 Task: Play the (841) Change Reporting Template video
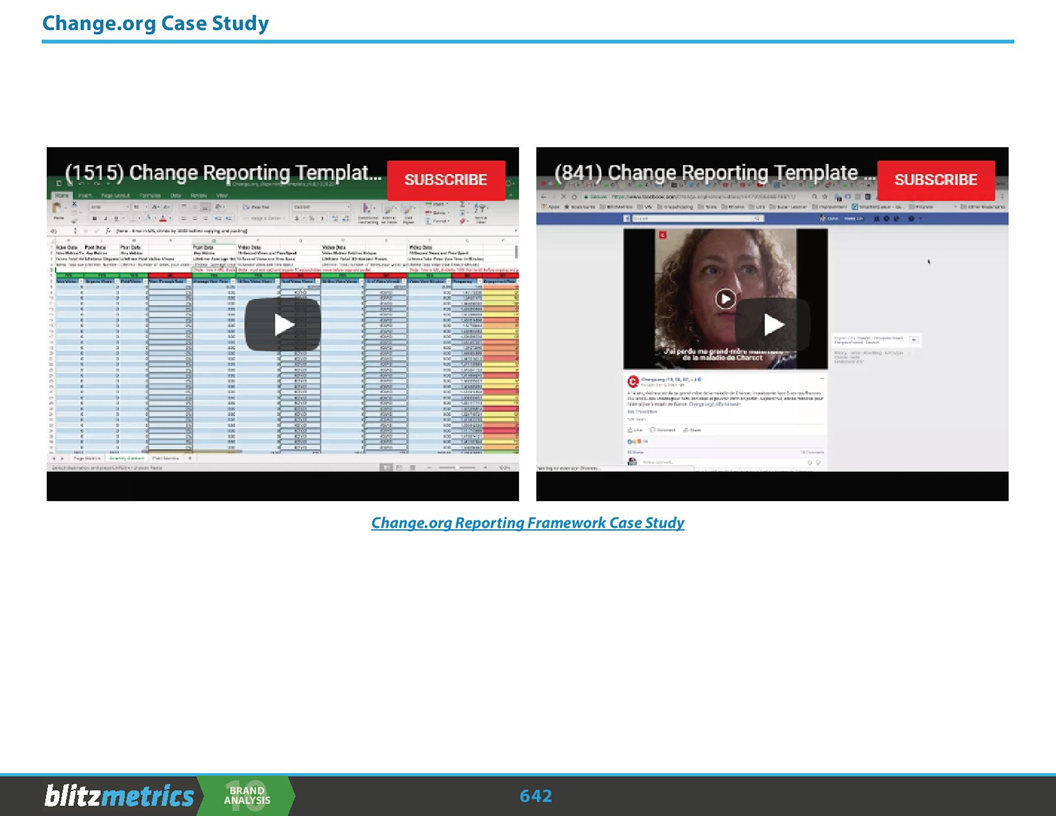coord(772,325)
